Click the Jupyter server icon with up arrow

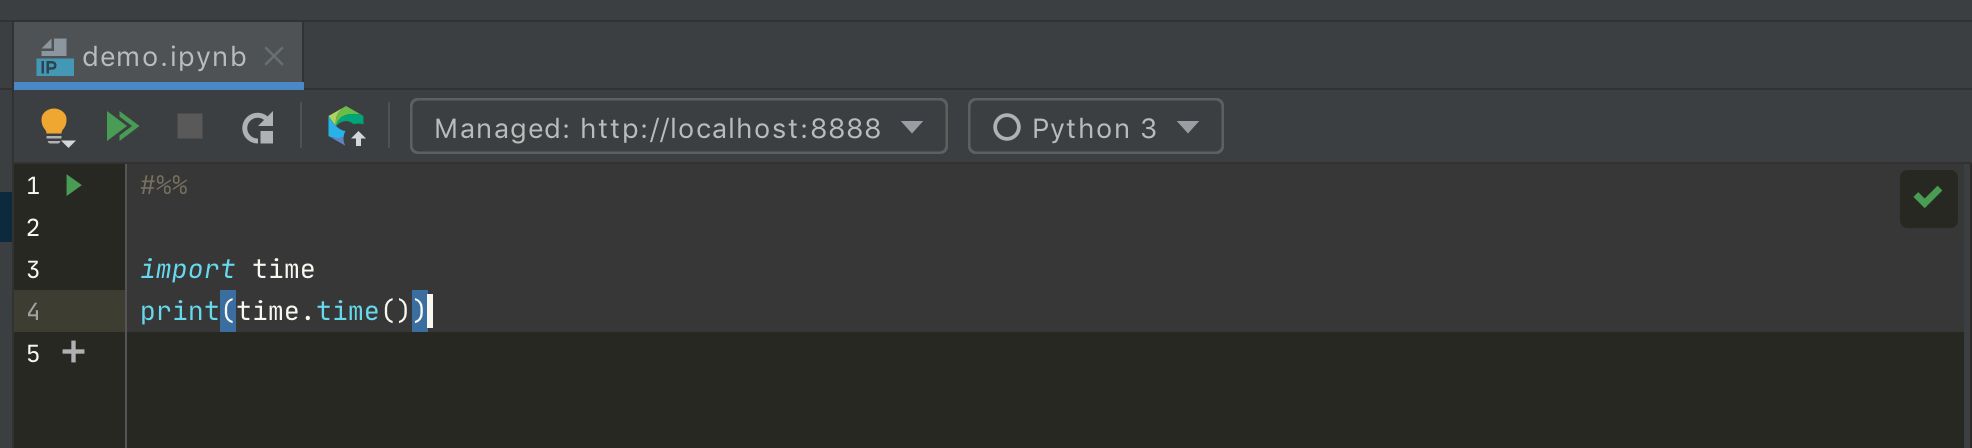tap(346, 127)
